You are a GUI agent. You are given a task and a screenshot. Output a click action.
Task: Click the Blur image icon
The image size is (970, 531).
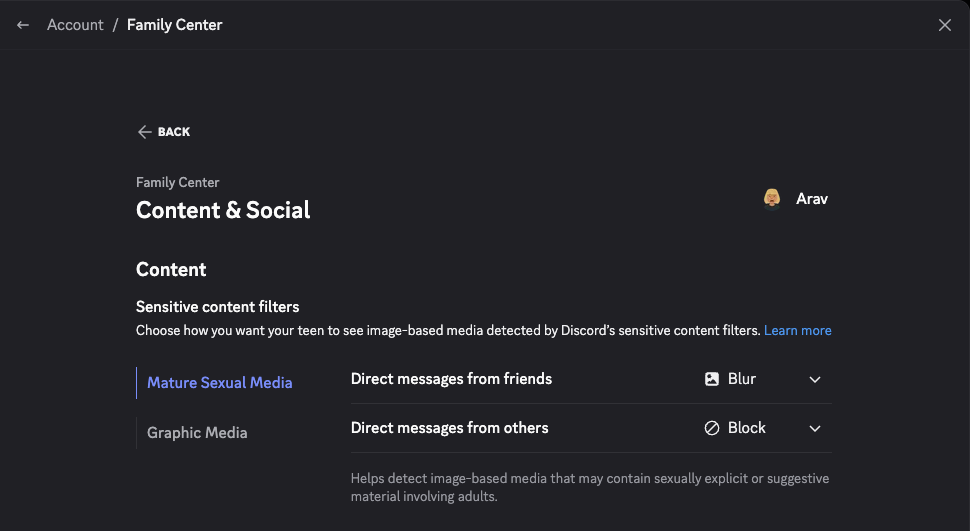click(712, 379)
